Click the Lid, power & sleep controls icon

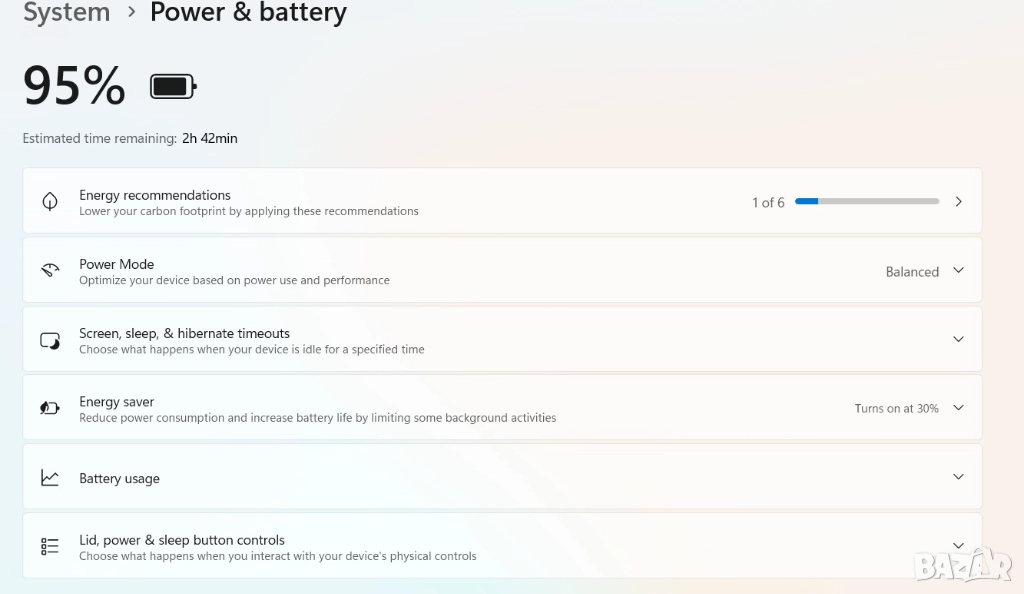pos(50,546)
